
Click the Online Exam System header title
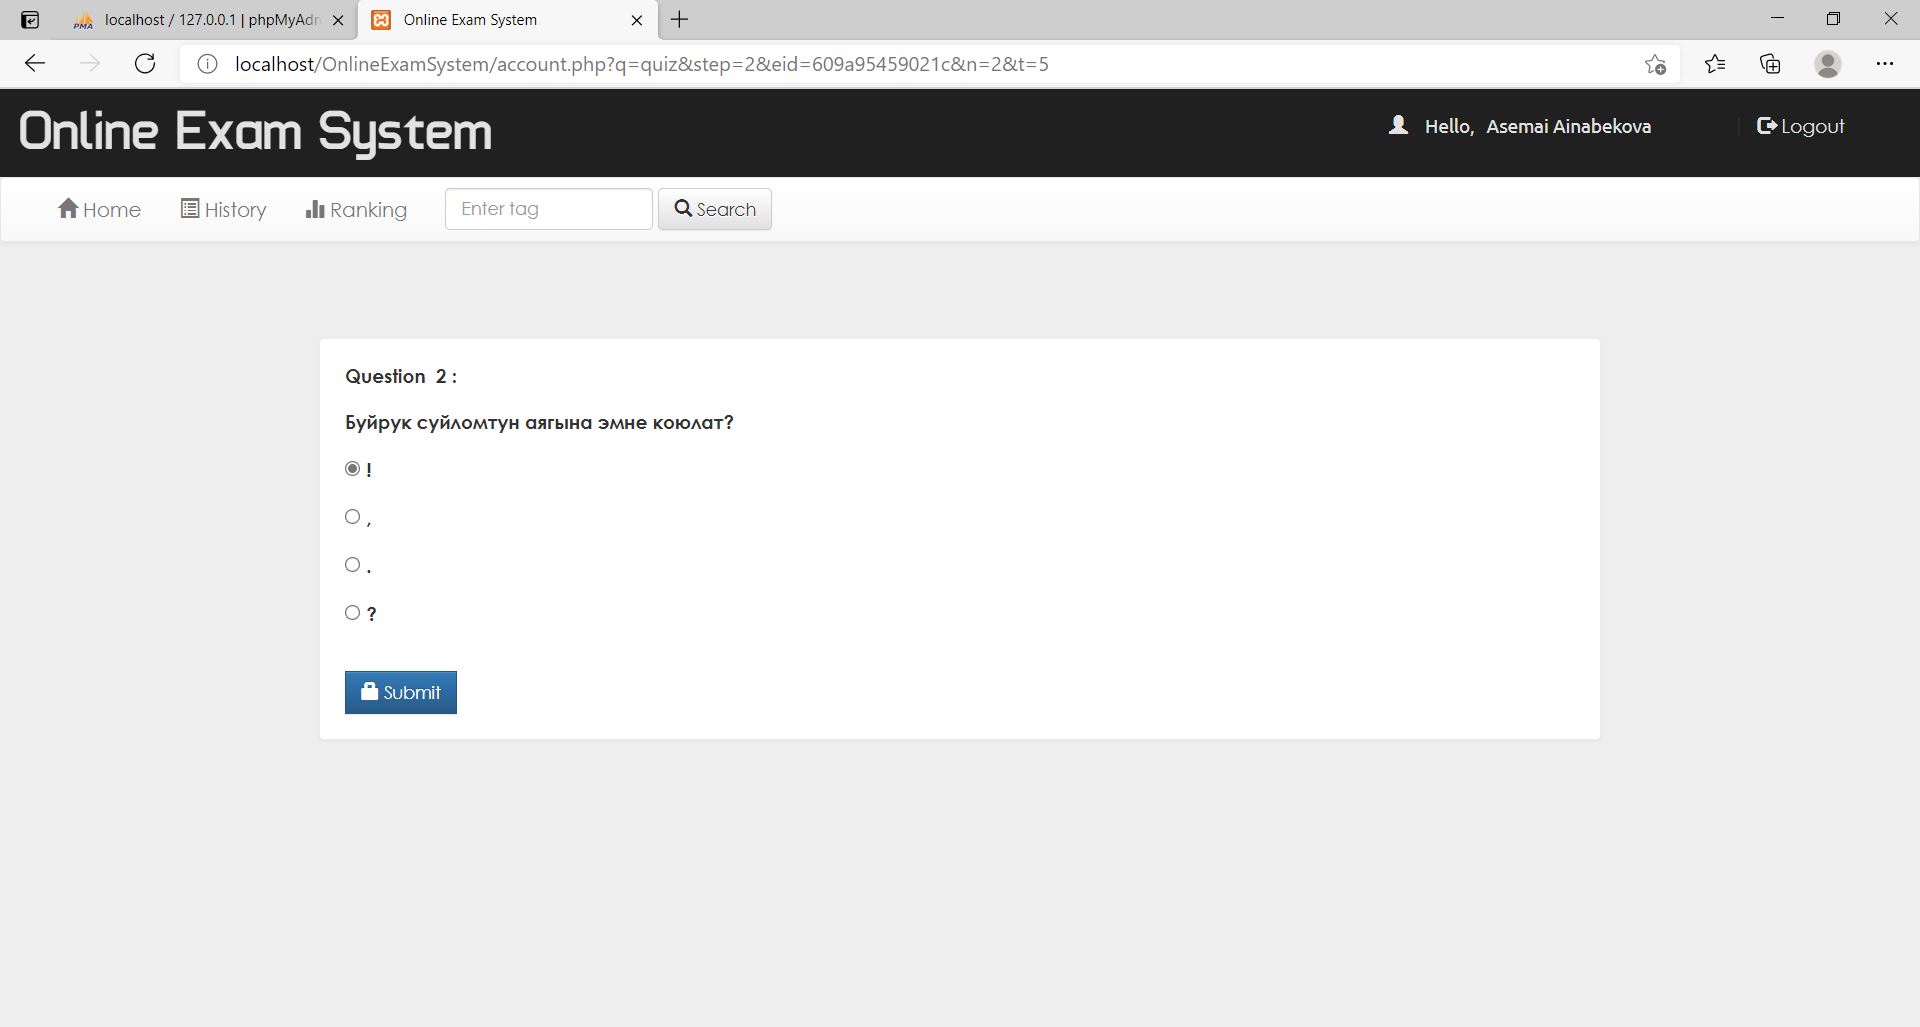pyautogui.click(x=256, y=132)
